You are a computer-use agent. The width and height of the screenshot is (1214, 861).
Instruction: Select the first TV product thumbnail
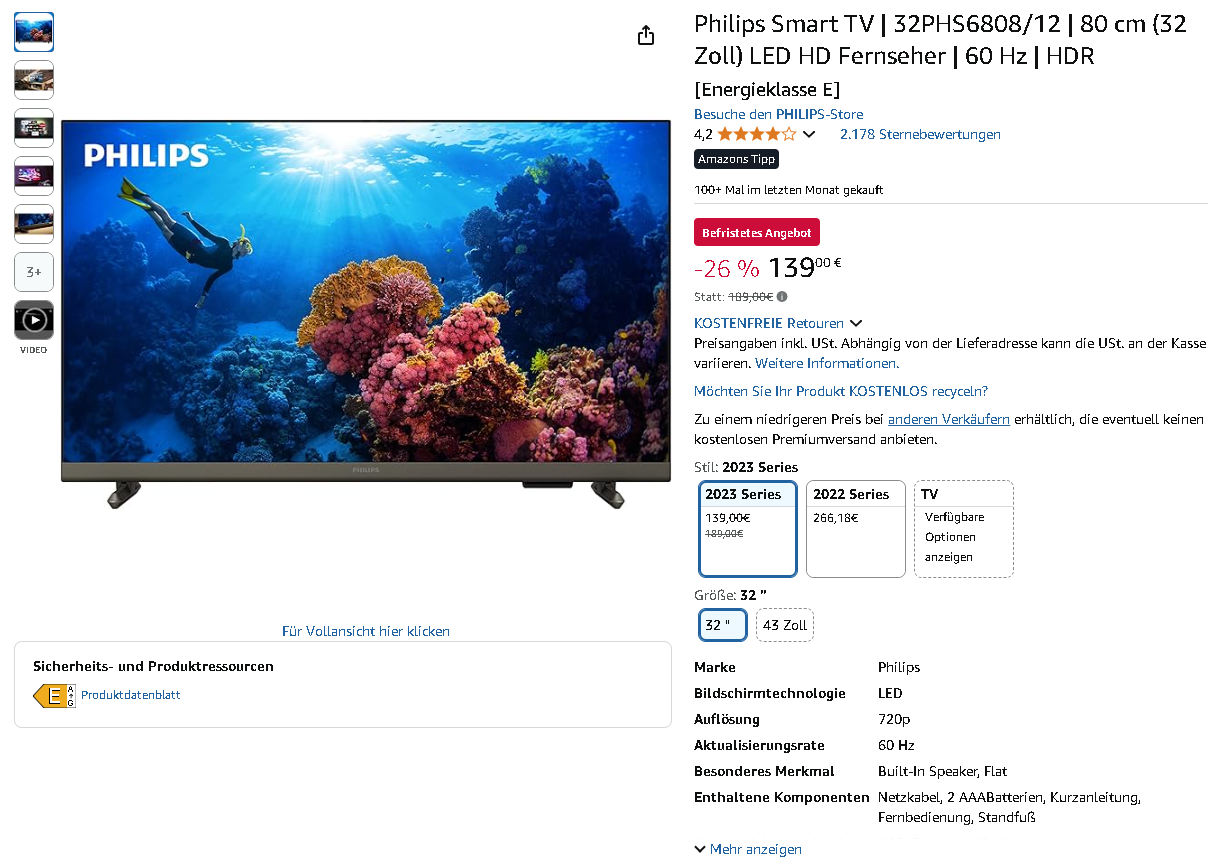pos(34,32)
